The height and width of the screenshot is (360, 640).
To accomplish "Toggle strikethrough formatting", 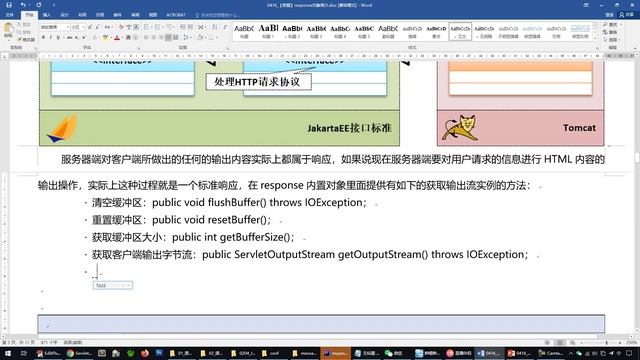I will (69, 38).
